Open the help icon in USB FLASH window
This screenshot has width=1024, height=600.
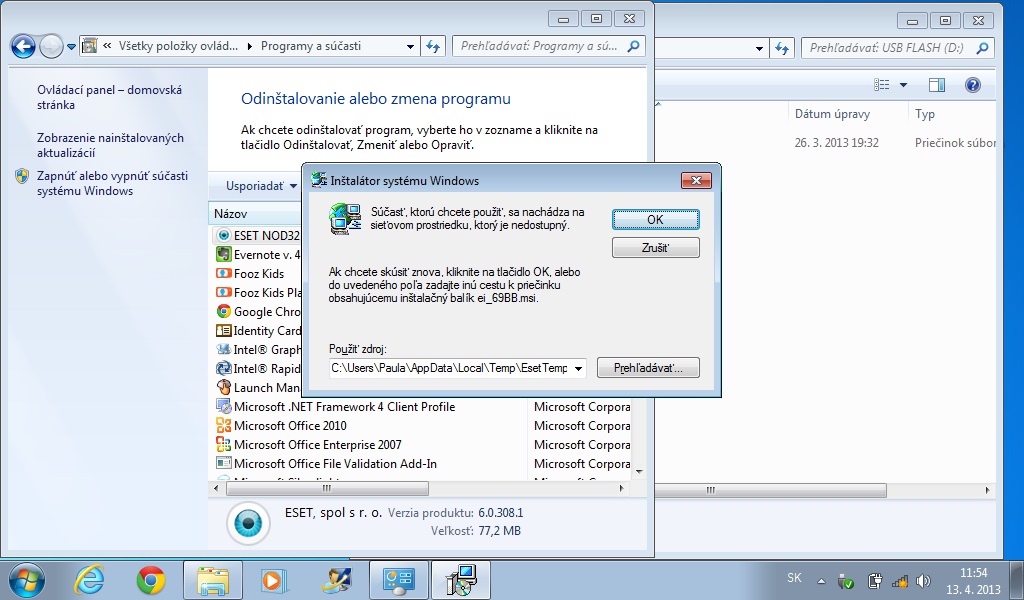971,85
